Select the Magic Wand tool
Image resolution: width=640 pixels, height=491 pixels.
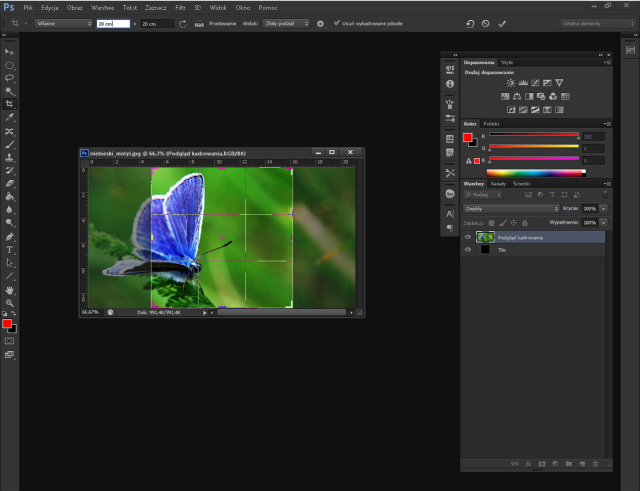pos(9,91)
